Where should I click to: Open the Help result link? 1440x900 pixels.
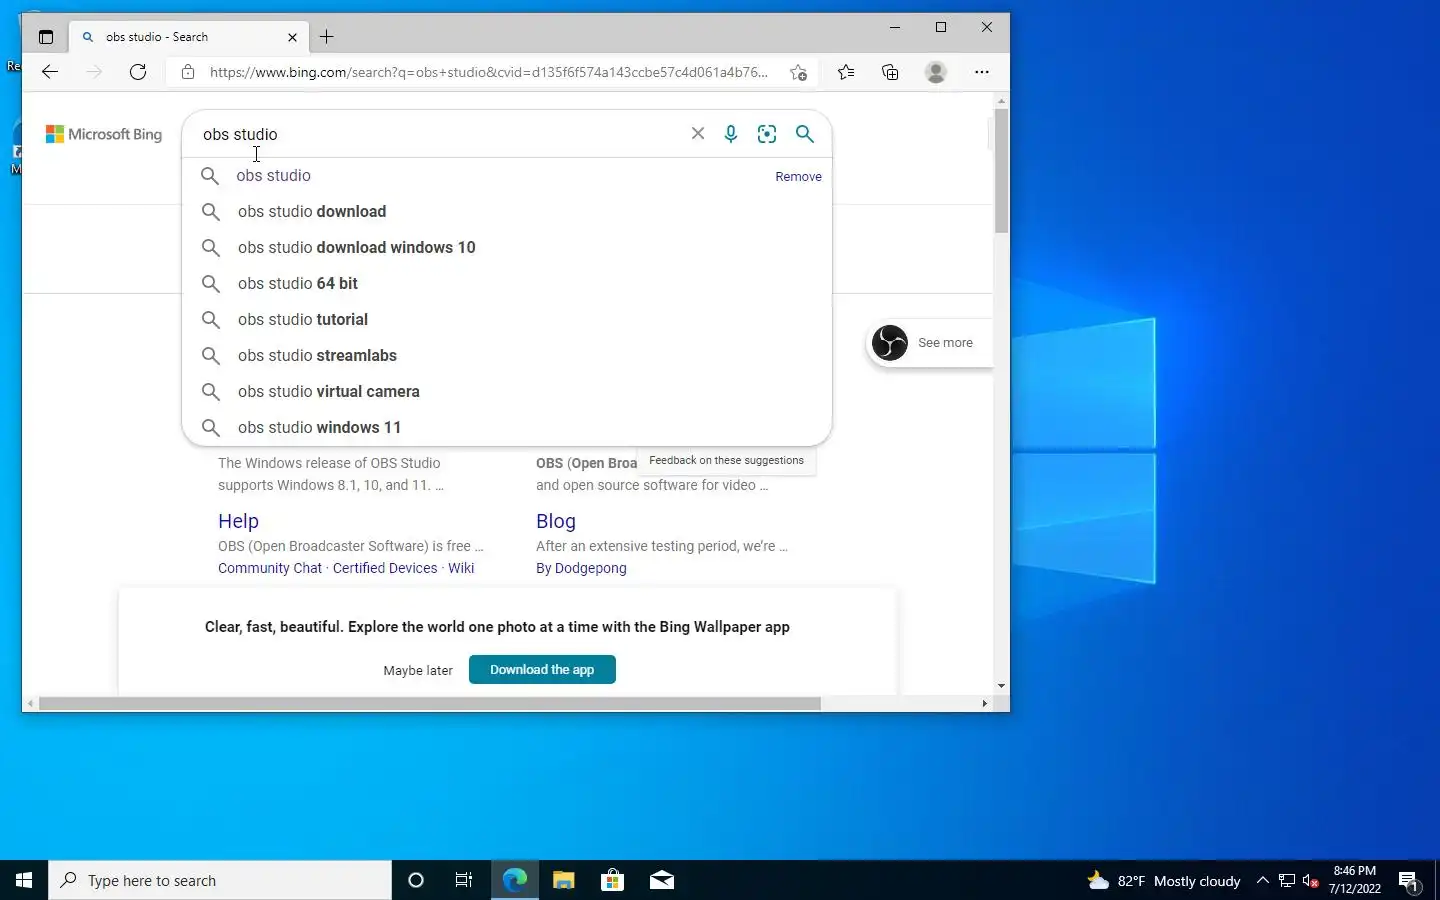[x=238, y=521]
